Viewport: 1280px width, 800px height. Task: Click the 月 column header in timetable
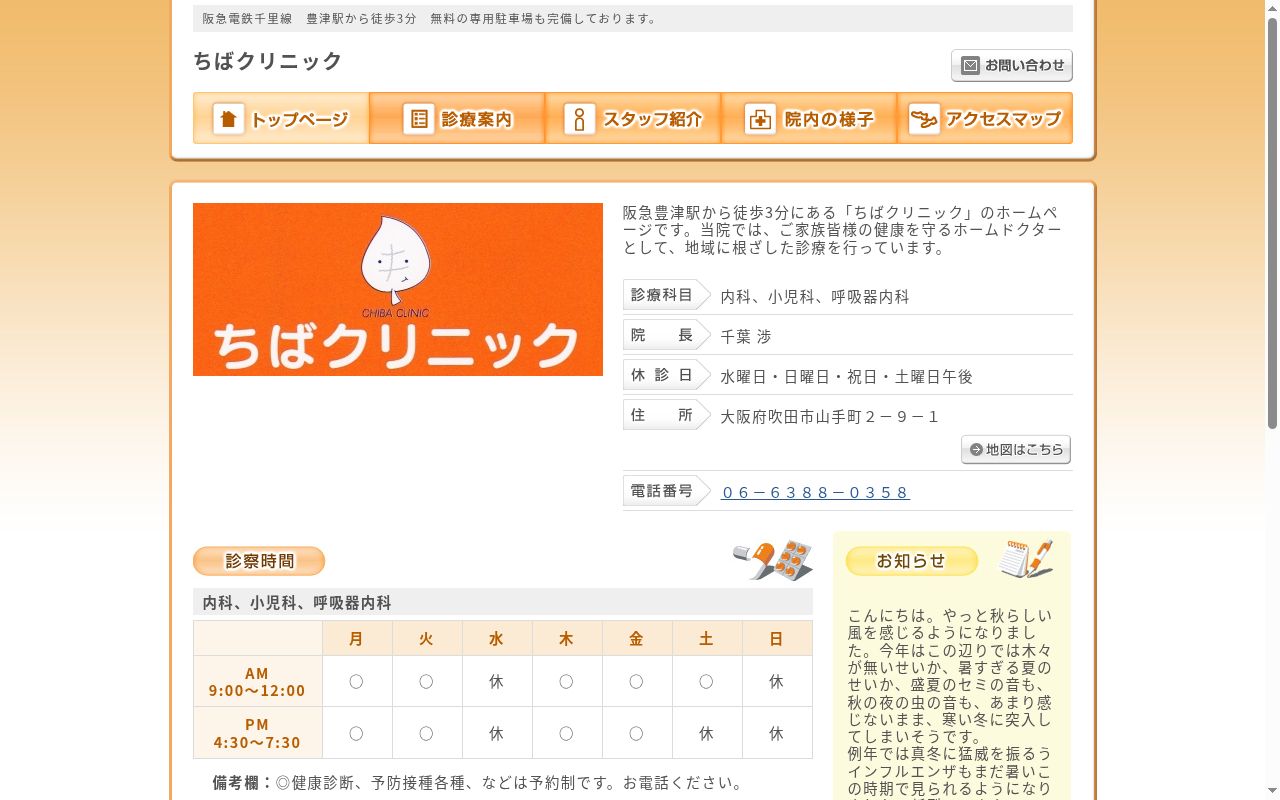[x=357, y=639]
